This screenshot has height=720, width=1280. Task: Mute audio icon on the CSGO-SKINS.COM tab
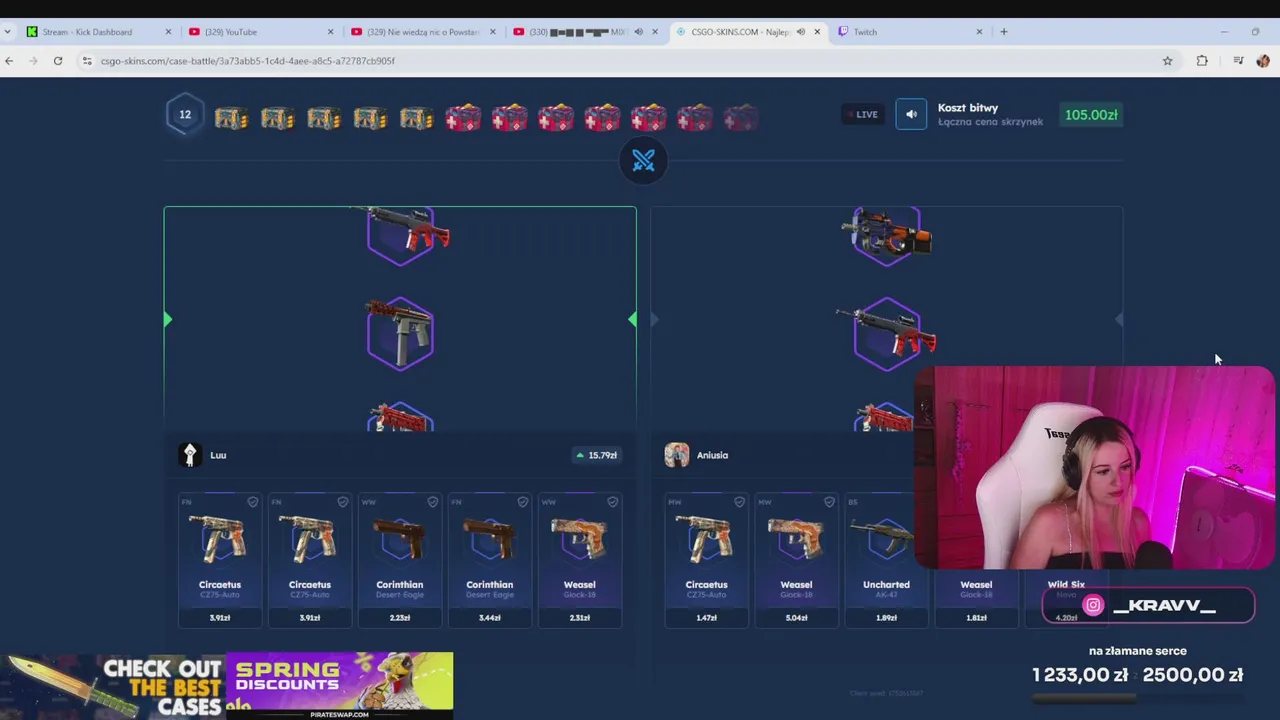(x=800, y=32)
